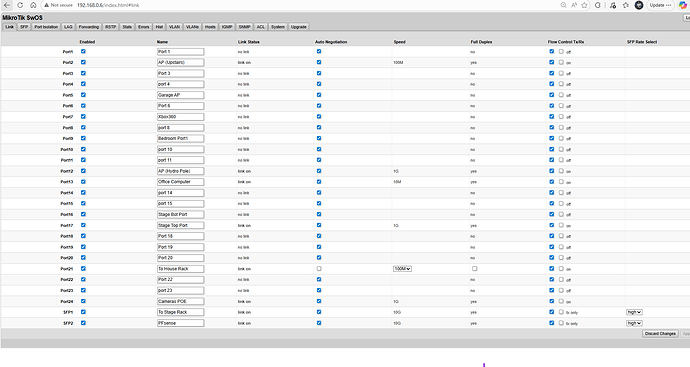This screenshot has height=367, width=690.
Task: Click the Discard Changes button
Action: [660, 334]
